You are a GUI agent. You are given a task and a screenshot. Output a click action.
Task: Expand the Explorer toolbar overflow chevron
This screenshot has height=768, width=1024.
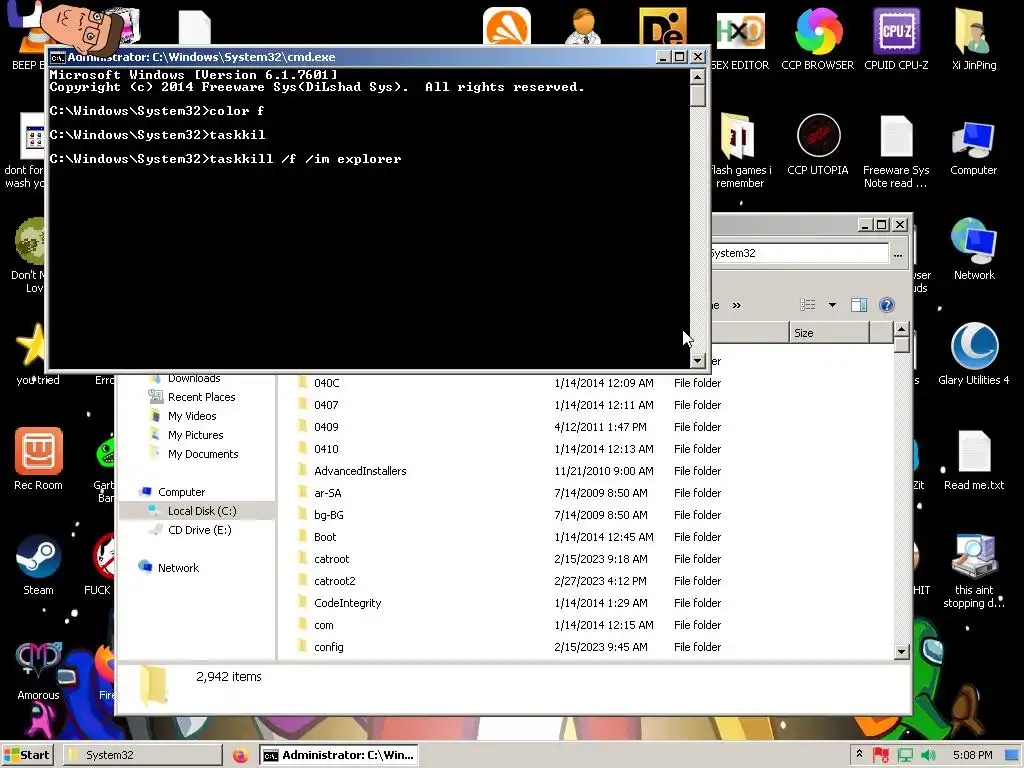[737, 305]
